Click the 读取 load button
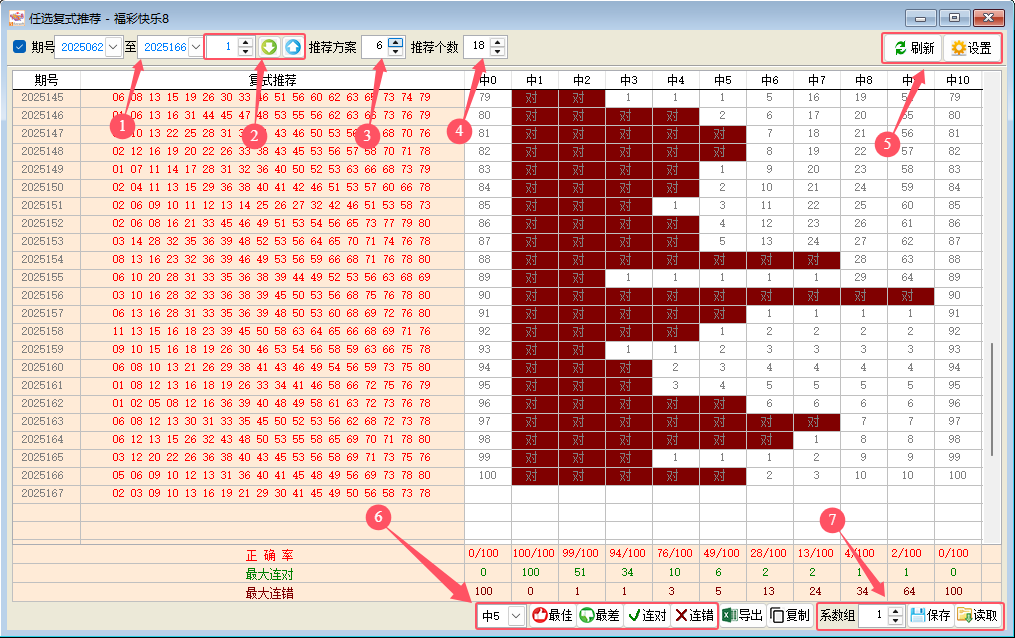 pyautogui.click(x=976, y=616)
